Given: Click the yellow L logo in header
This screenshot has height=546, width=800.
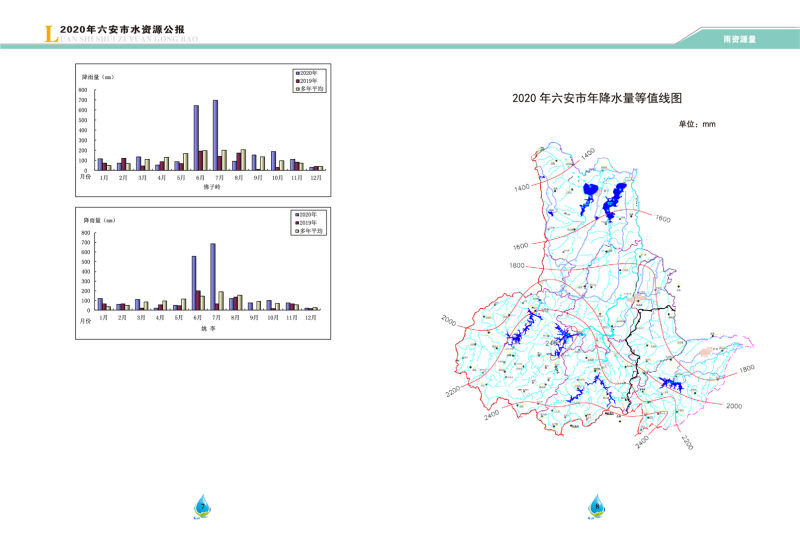Looking at the screenshot, I should tap(52, 35).
